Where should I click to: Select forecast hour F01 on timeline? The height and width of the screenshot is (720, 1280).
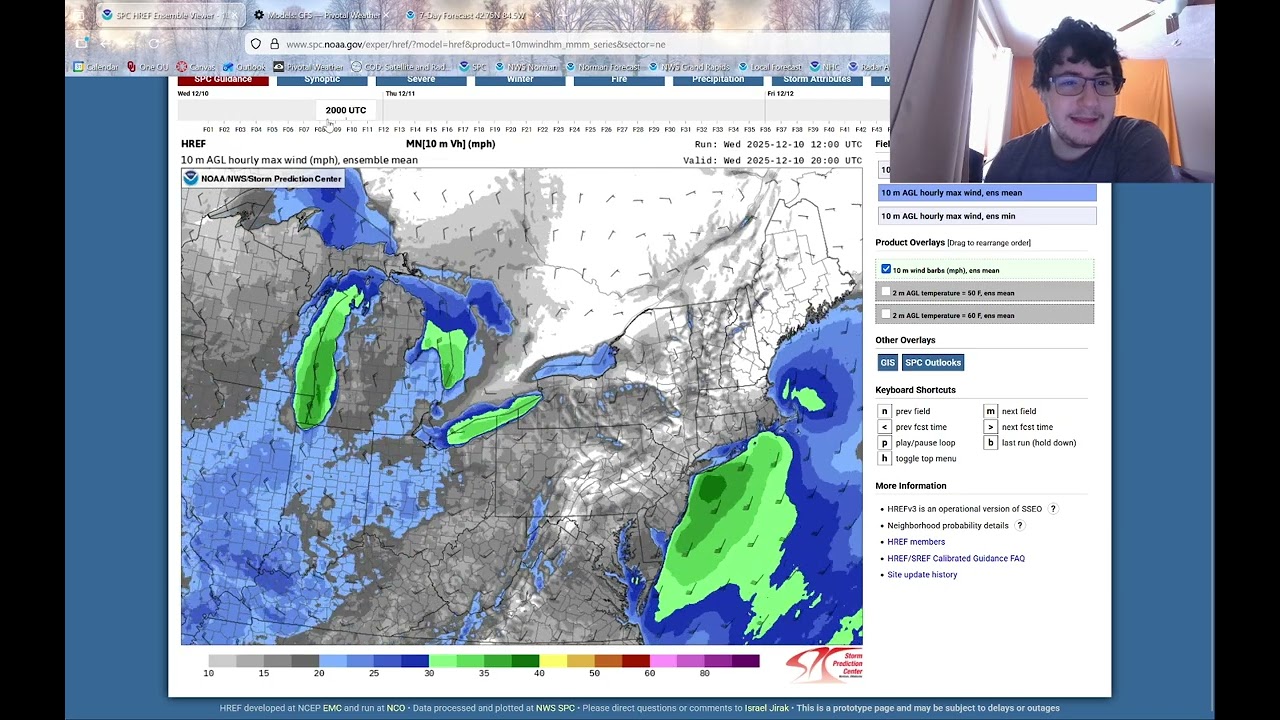coord(208,130)
